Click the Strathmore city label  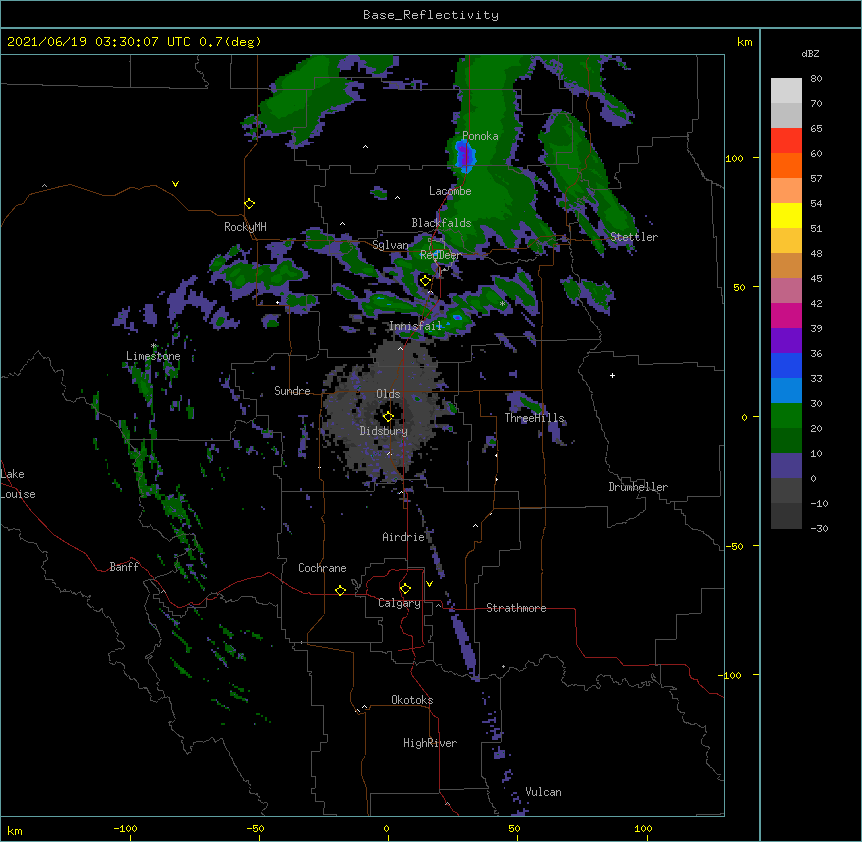point(516,608)
